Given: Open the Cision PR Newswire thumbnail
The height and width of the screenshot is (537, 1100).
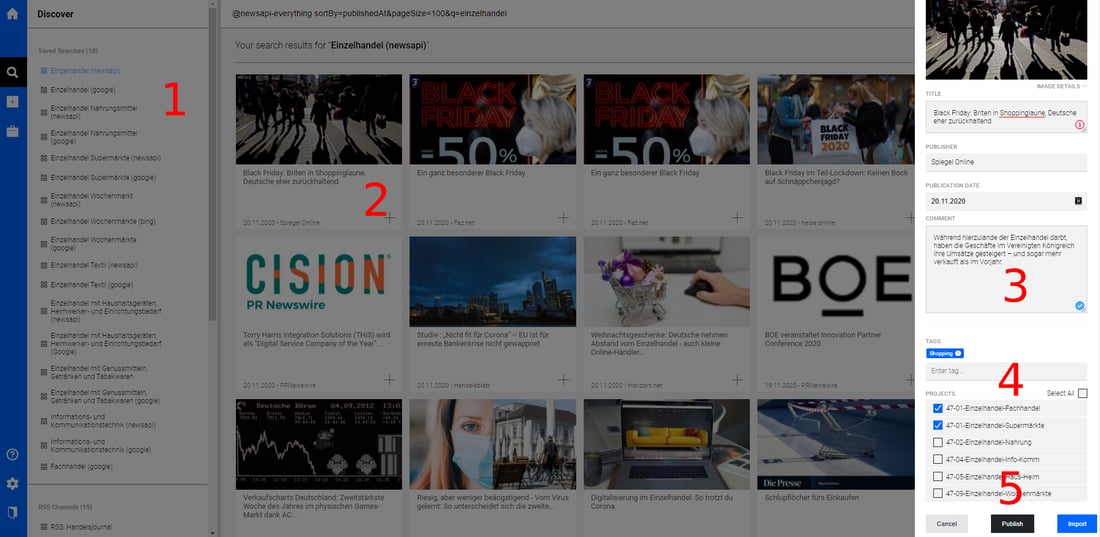Looking at the screenshot, I should pyautogui.click(x=319, y=281).
